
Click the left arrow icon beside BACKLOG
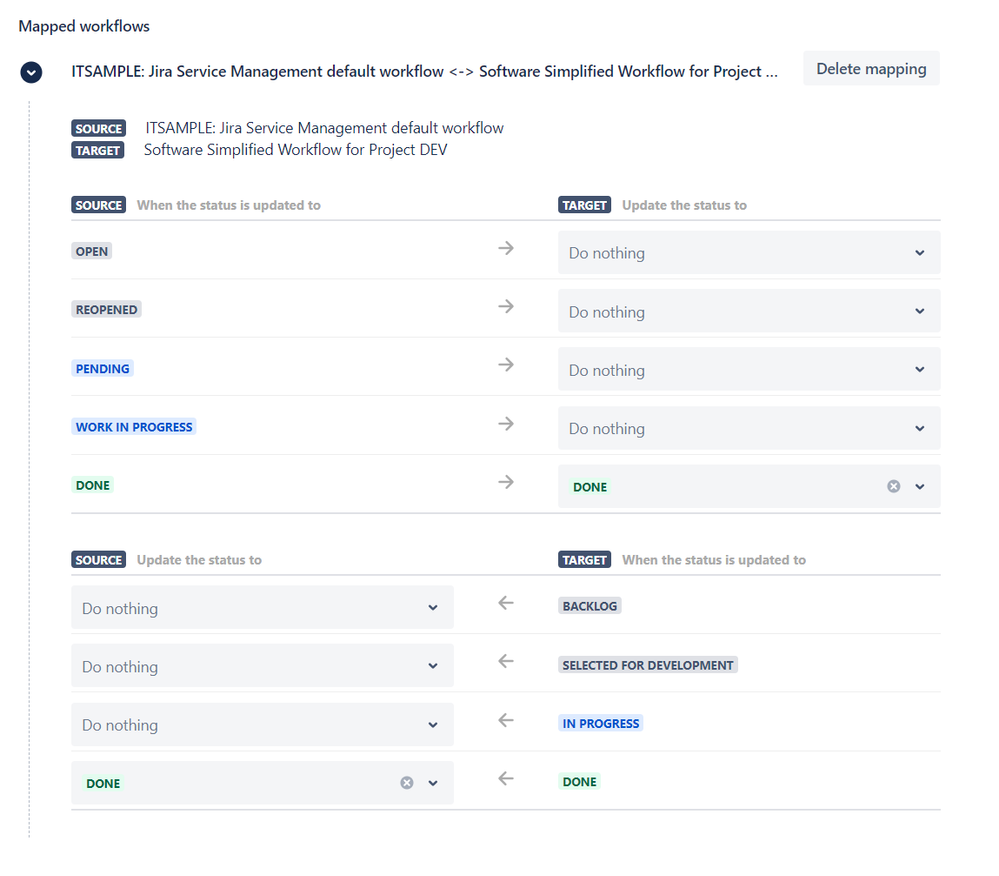point(505,602)
